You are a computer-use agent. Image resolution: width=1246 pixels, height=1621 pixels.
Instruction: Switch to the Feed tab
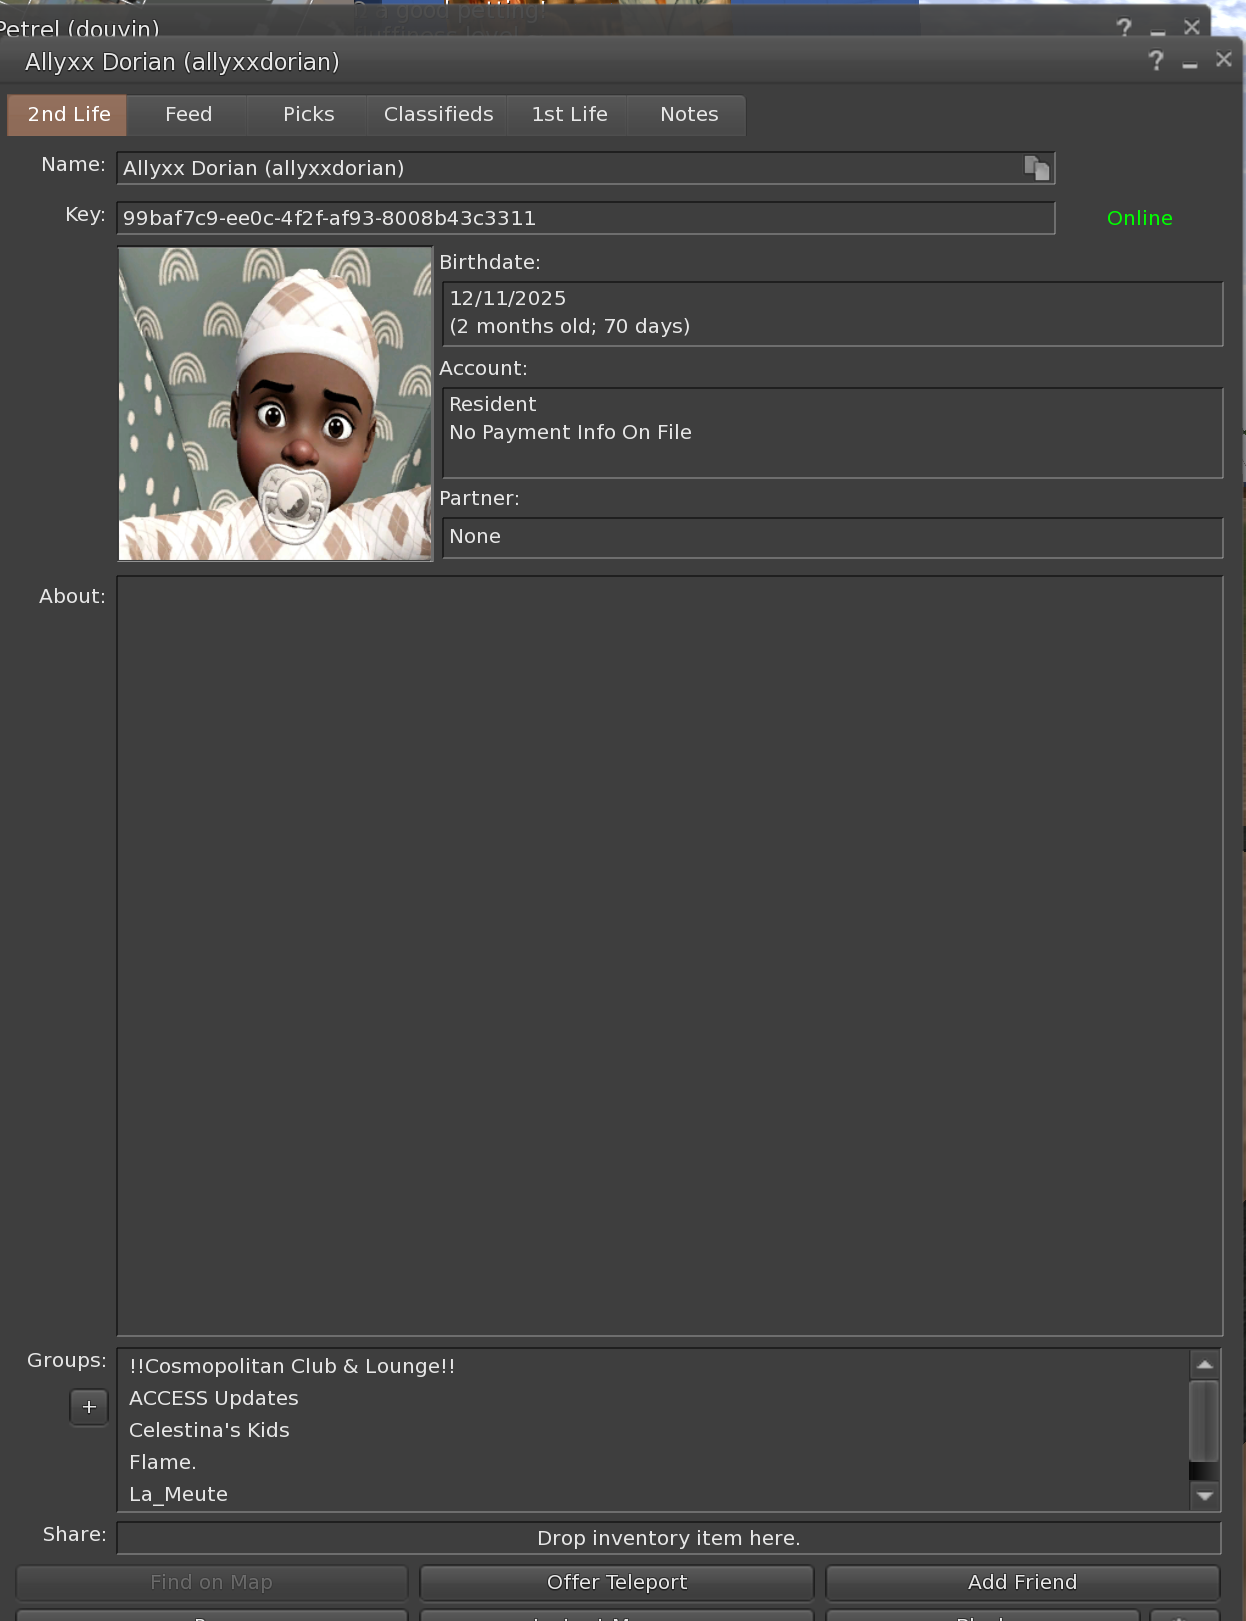pos(188,115)
